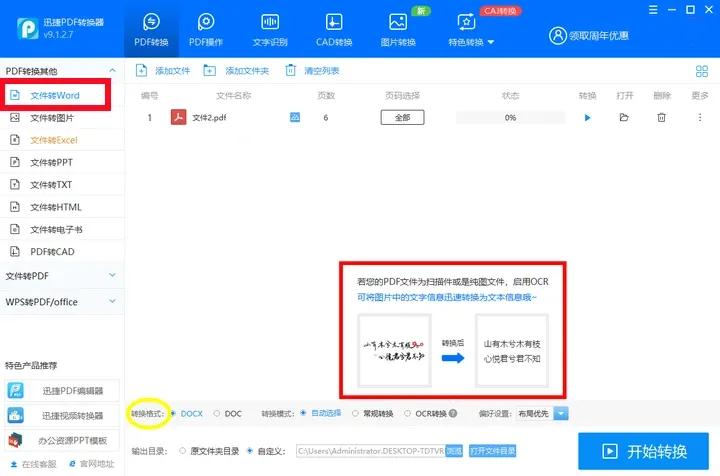The height and width of the screenshot is (476, 720).
Task: Switch to the PDF操作 tab
Action: (x=206, y=30)
